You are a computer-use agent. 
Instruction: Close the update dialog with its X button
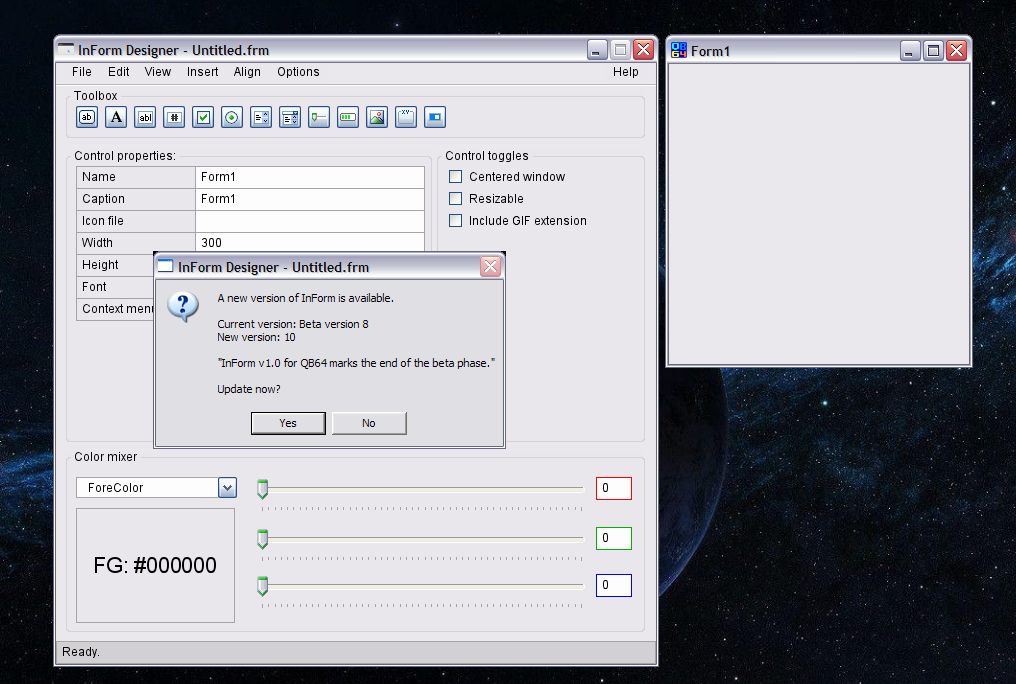[491, 266]
